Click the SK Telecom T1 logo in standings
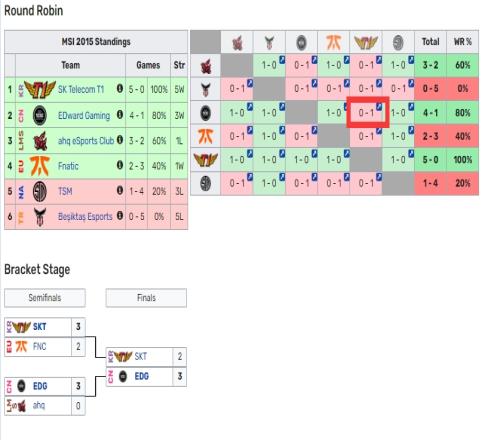 click(40, 89)
